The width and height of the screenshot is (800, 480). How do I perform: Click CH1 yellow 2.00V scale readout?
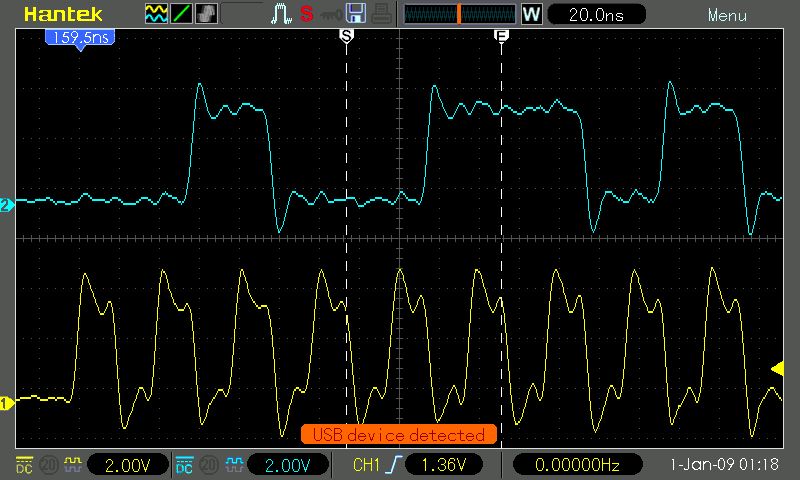coord(128,465)
